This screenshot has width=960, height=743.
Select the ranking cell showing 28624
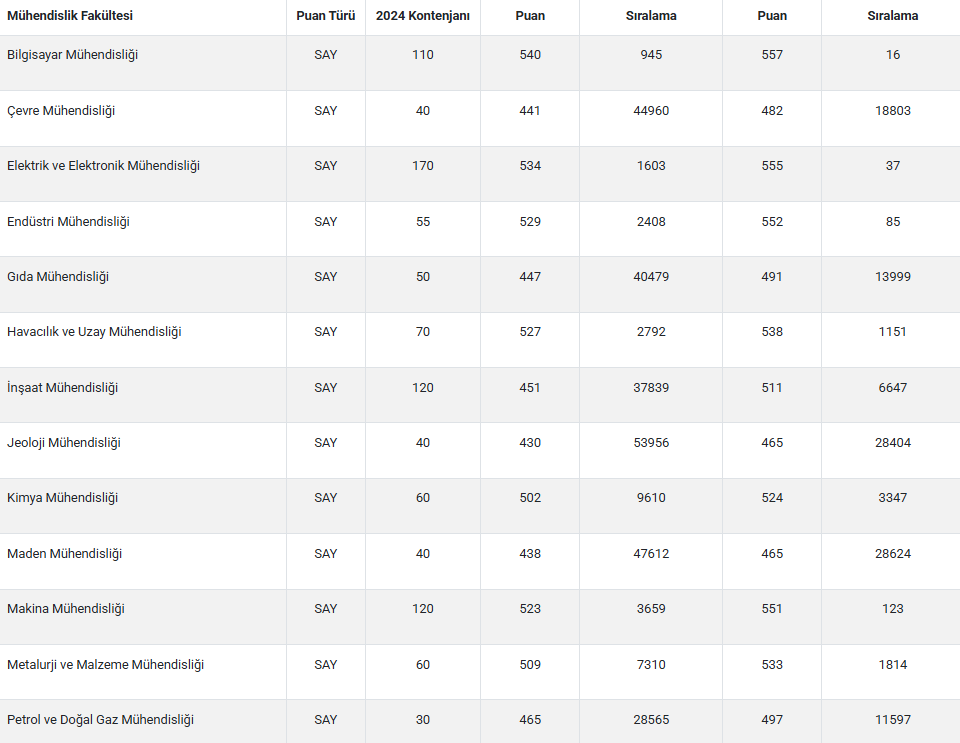[x=893, y=554]
